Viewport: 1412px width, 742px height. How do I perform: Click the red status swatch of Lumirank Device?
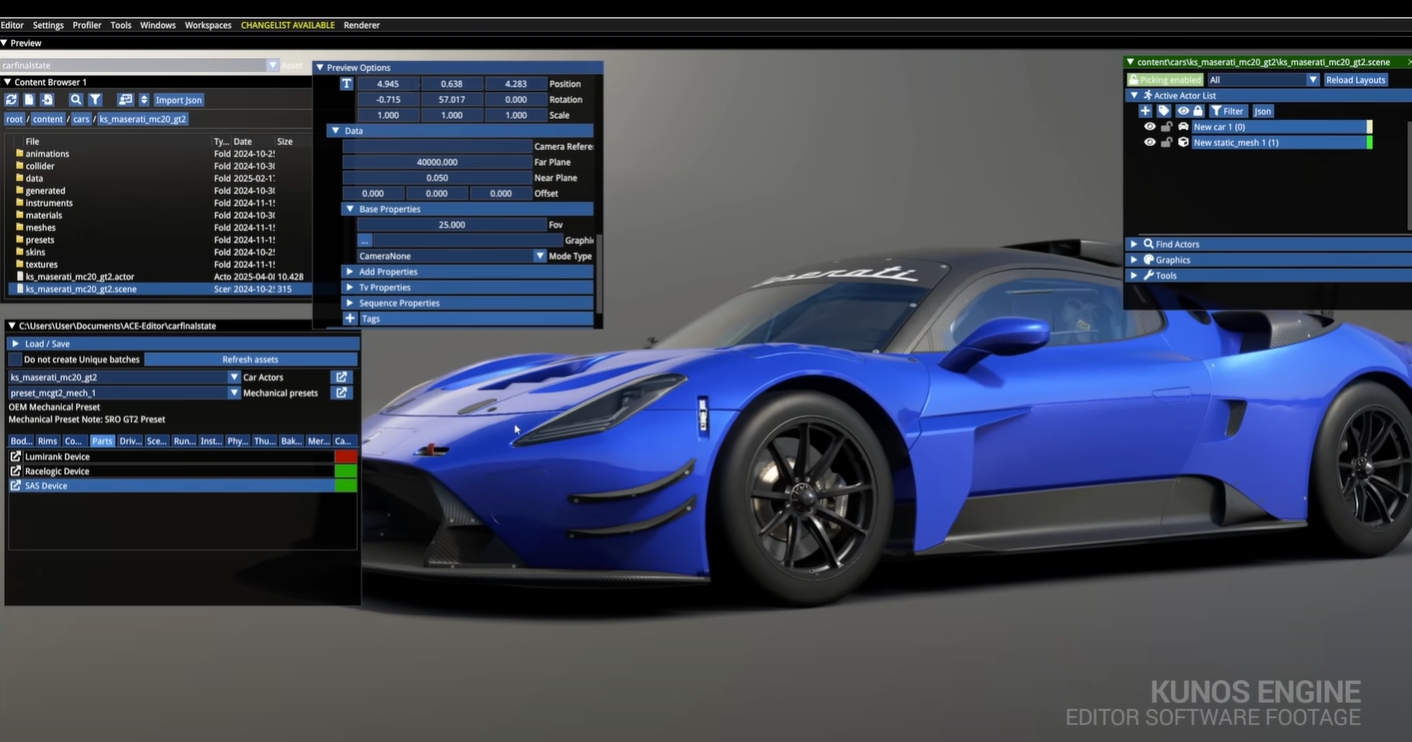[345, 456]
